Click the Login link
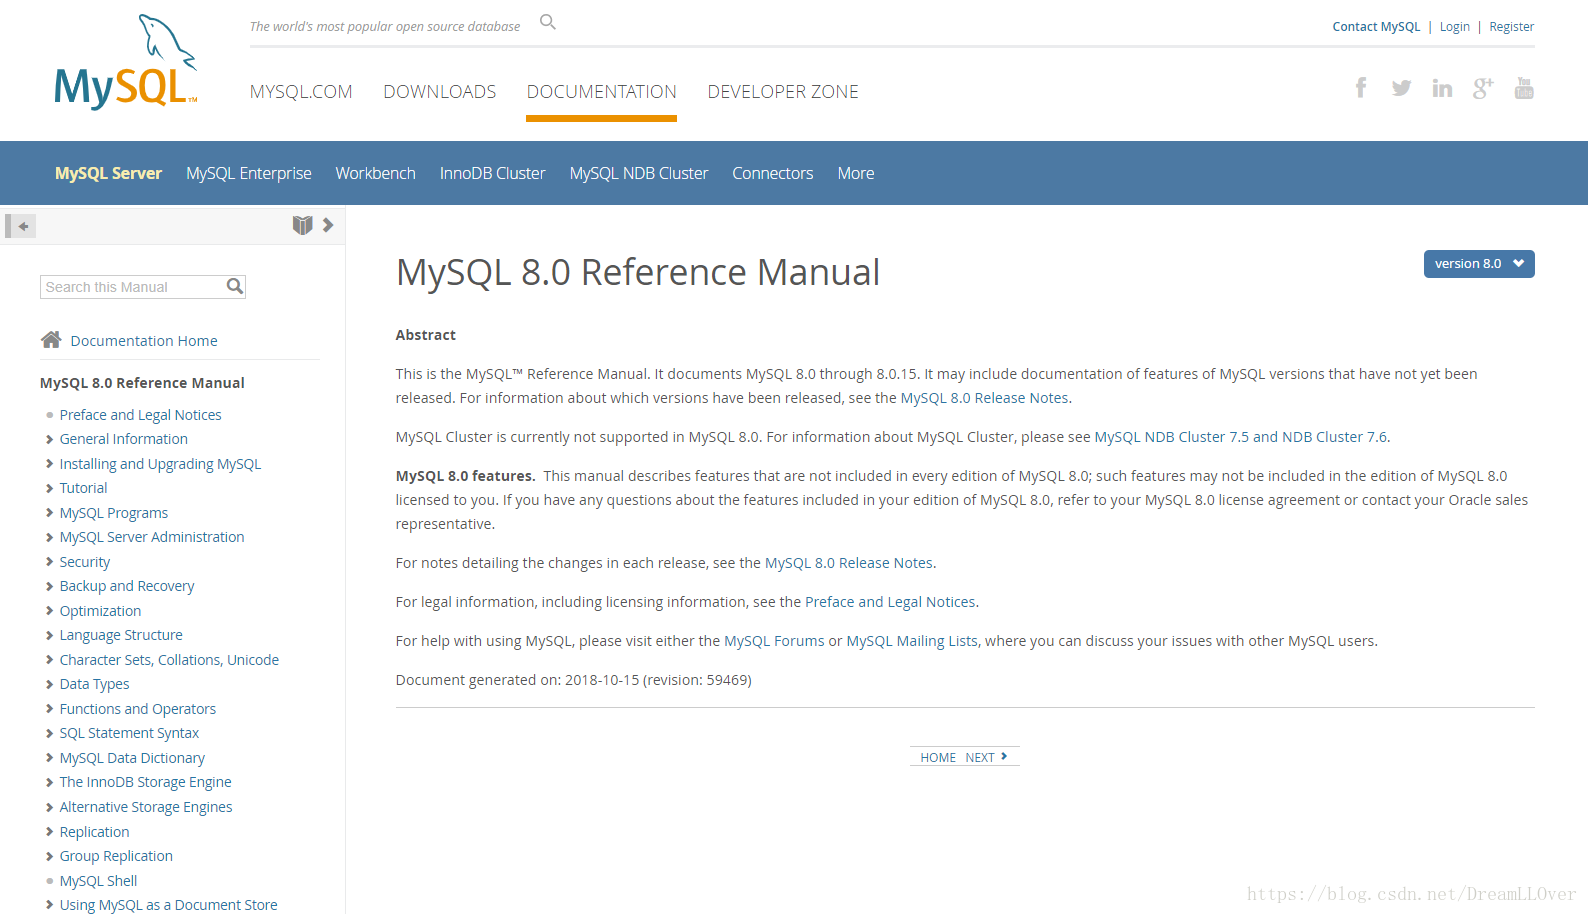Screen dimensions: 1588x914 (x=1455, y=27)
